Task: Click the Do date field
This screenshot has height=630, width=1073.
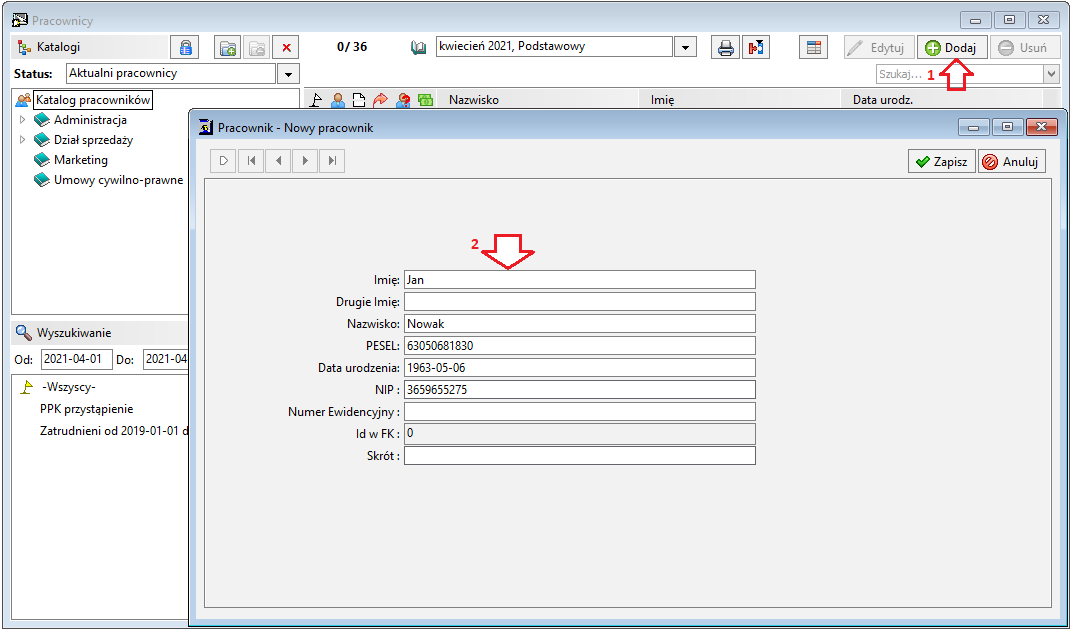Action: (x=166, y=359)
